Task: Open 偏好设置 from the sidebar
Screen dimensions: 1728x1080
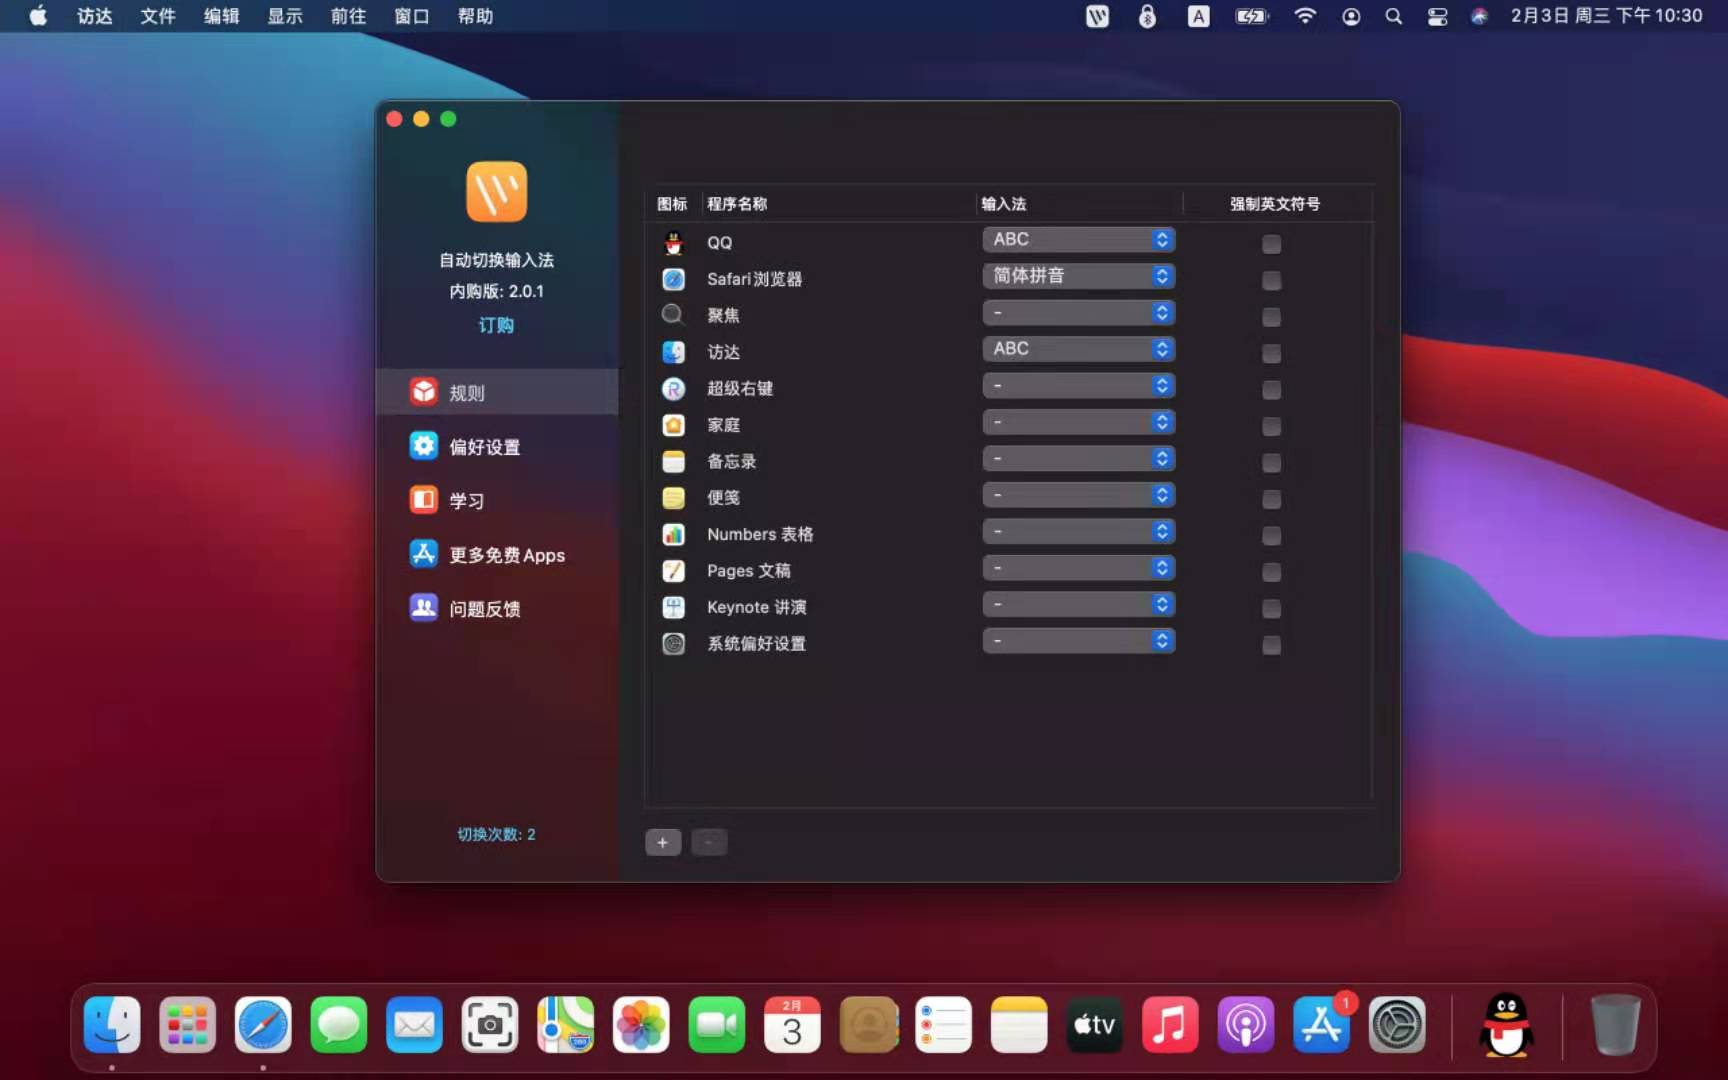Action: click(x=485, y=447)
